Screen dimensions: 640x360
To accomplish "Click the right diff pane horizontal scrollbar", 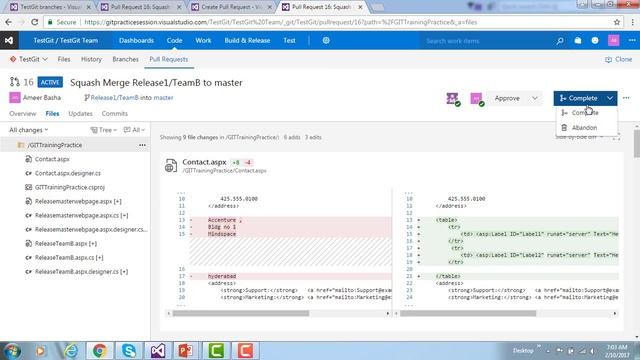I will tap(468, 313).
